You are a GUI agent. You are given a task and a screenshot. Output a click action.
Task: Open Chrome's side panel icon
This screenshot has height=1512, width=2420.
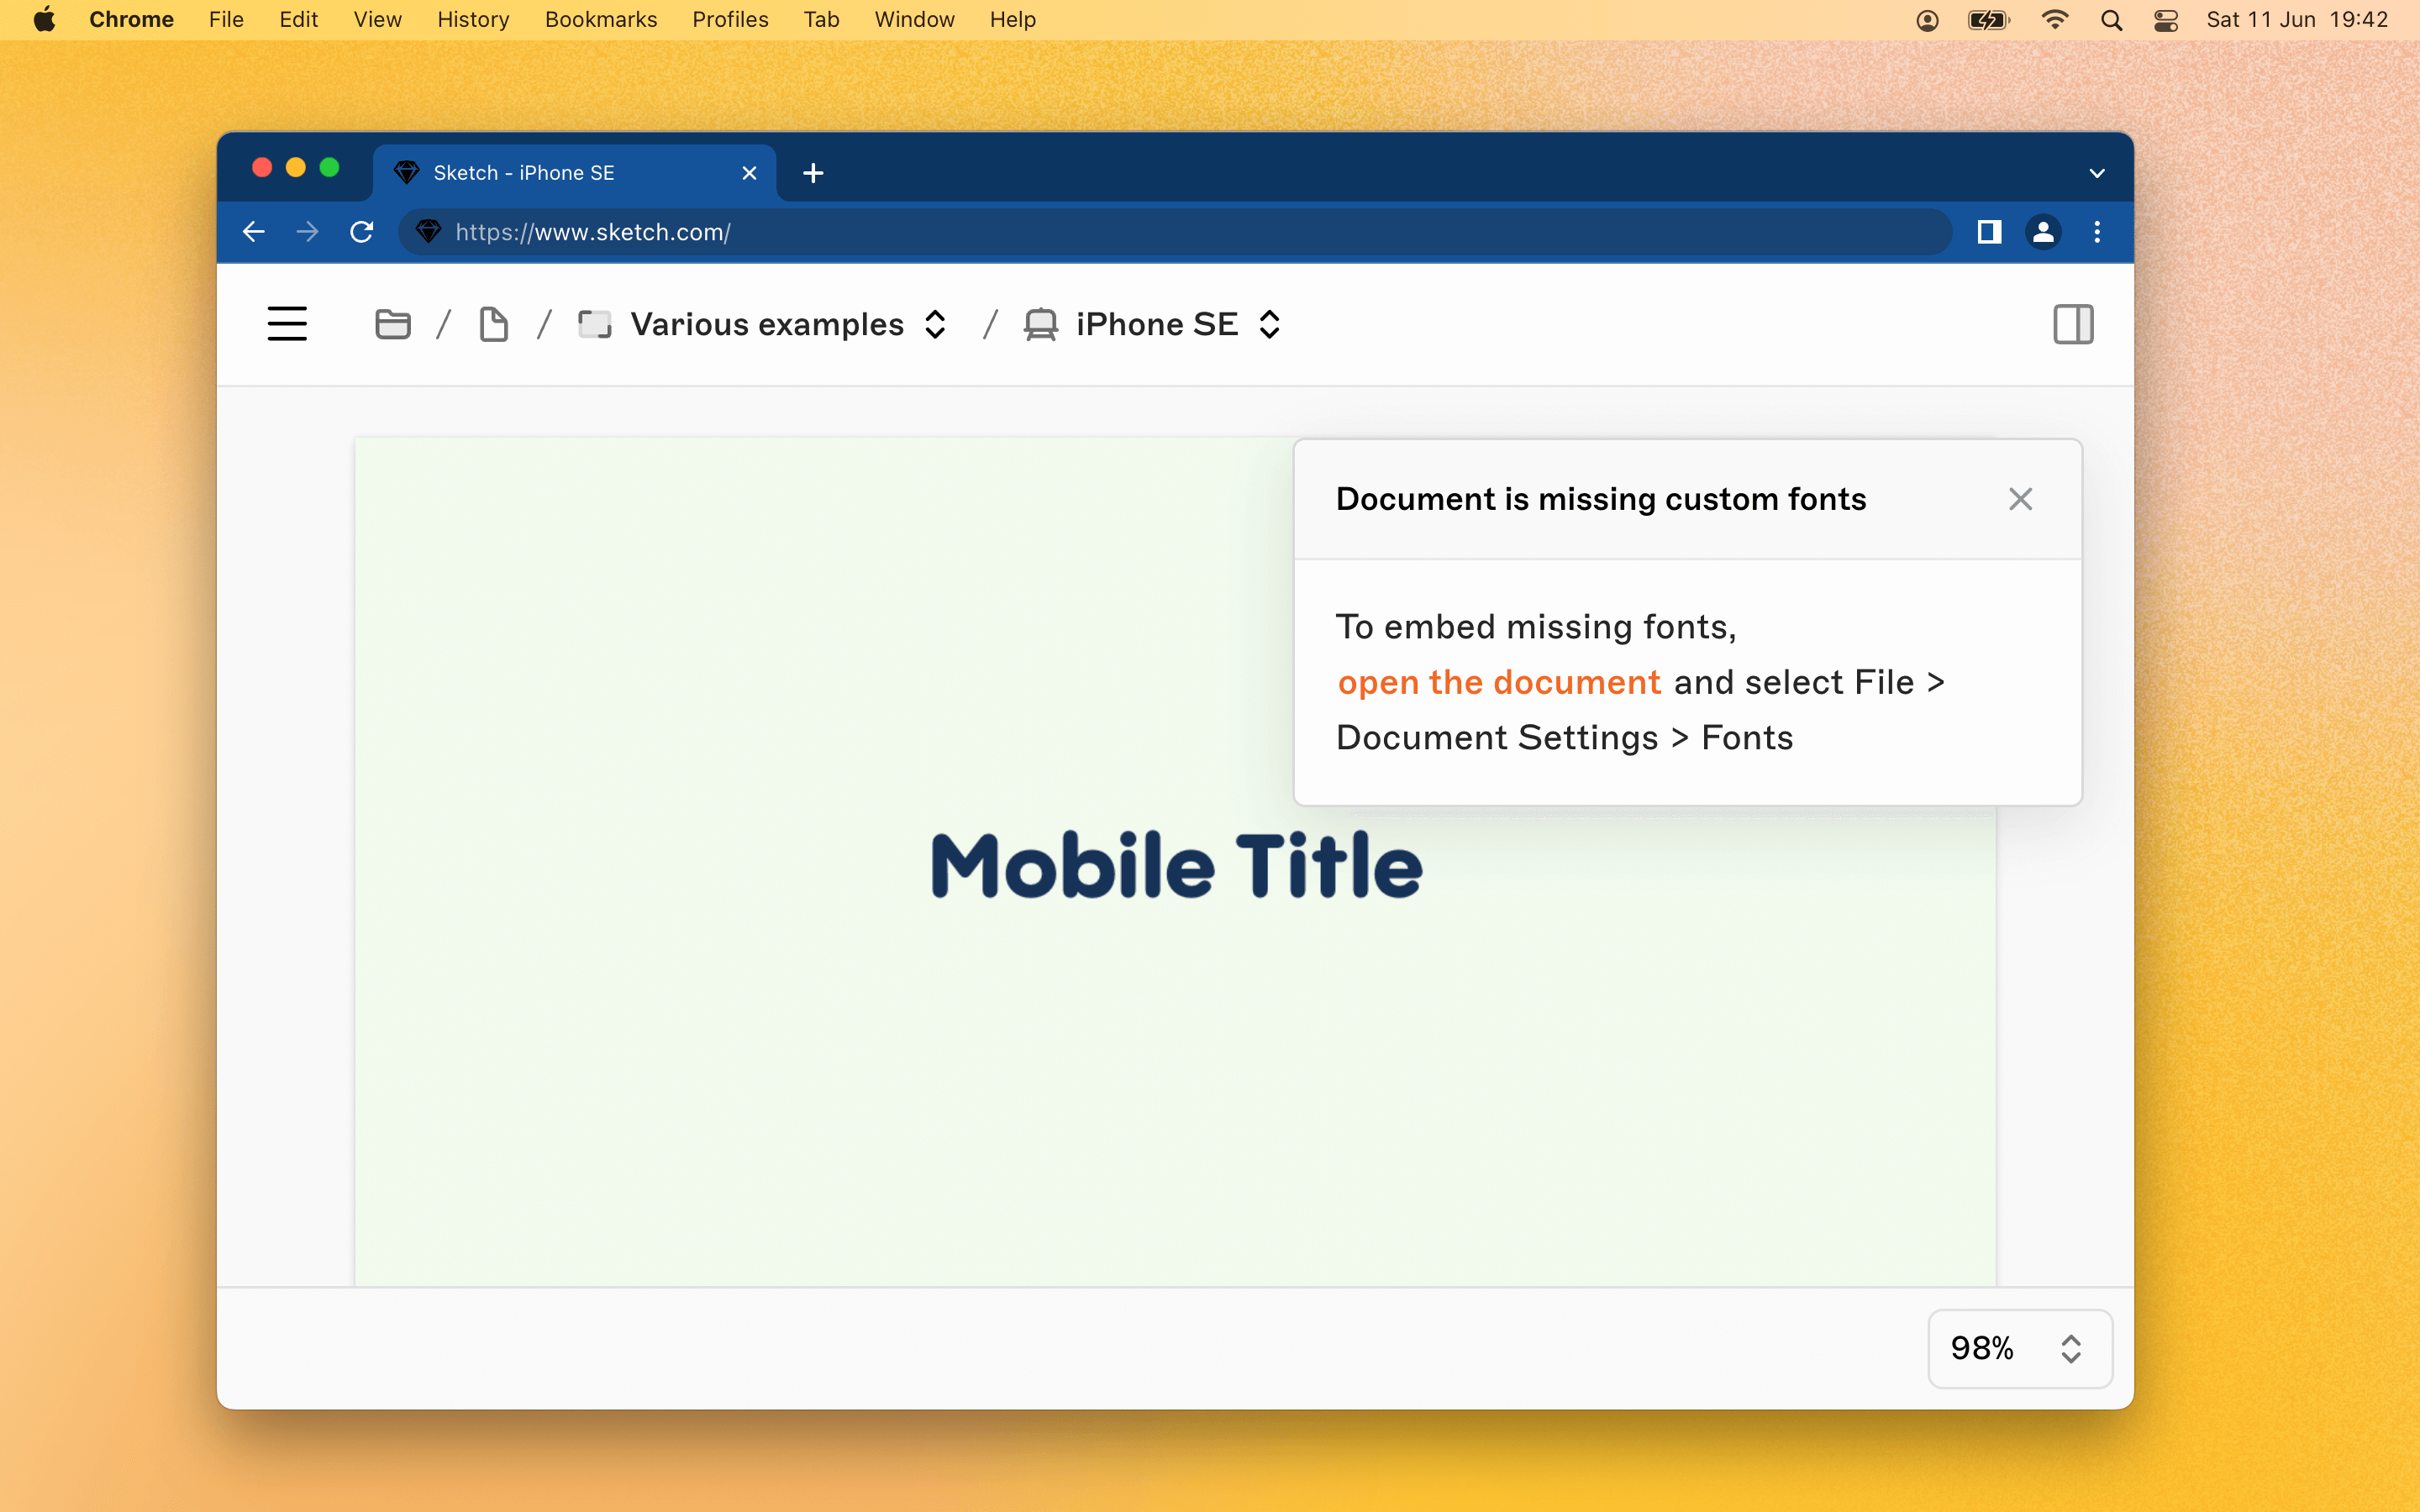coord(1988,232)
